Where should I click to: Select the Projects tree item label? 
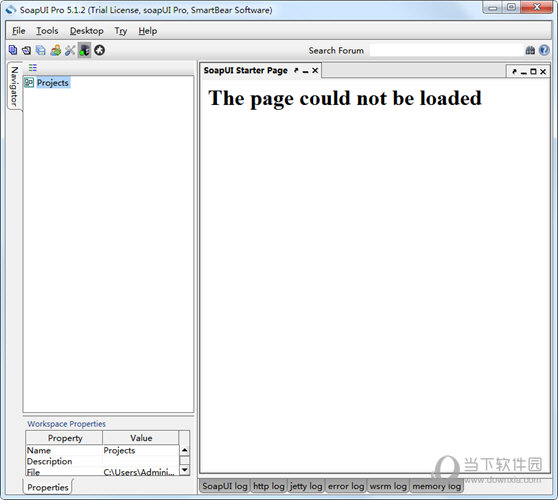[x=53, y=83]
